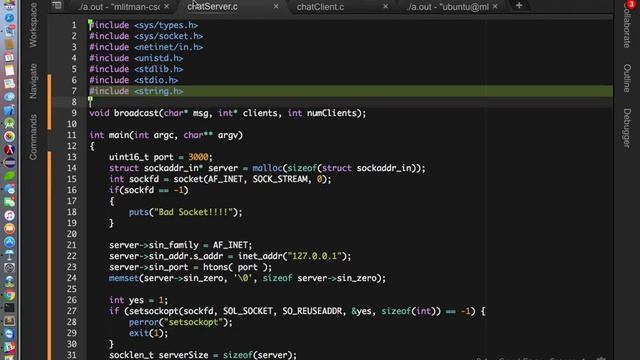Click the 'socklen_t serverSize' line
Viewport: 640px width, 360px height.
203,355
